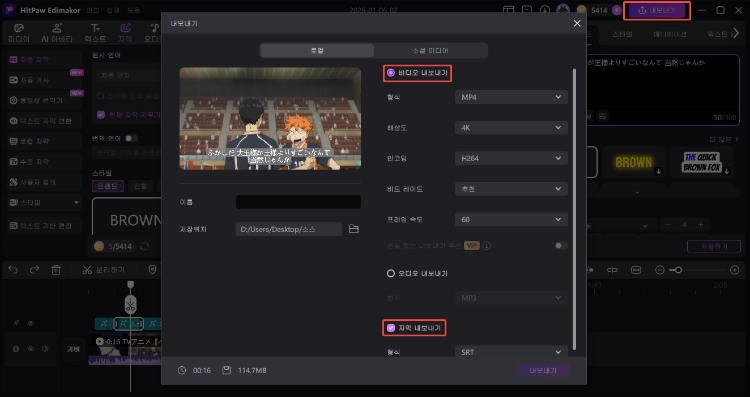The image size is (750, 397).
Task: Open the 스타일 tab in right panel
Action: pyautogui.click(x=622, y=34)
